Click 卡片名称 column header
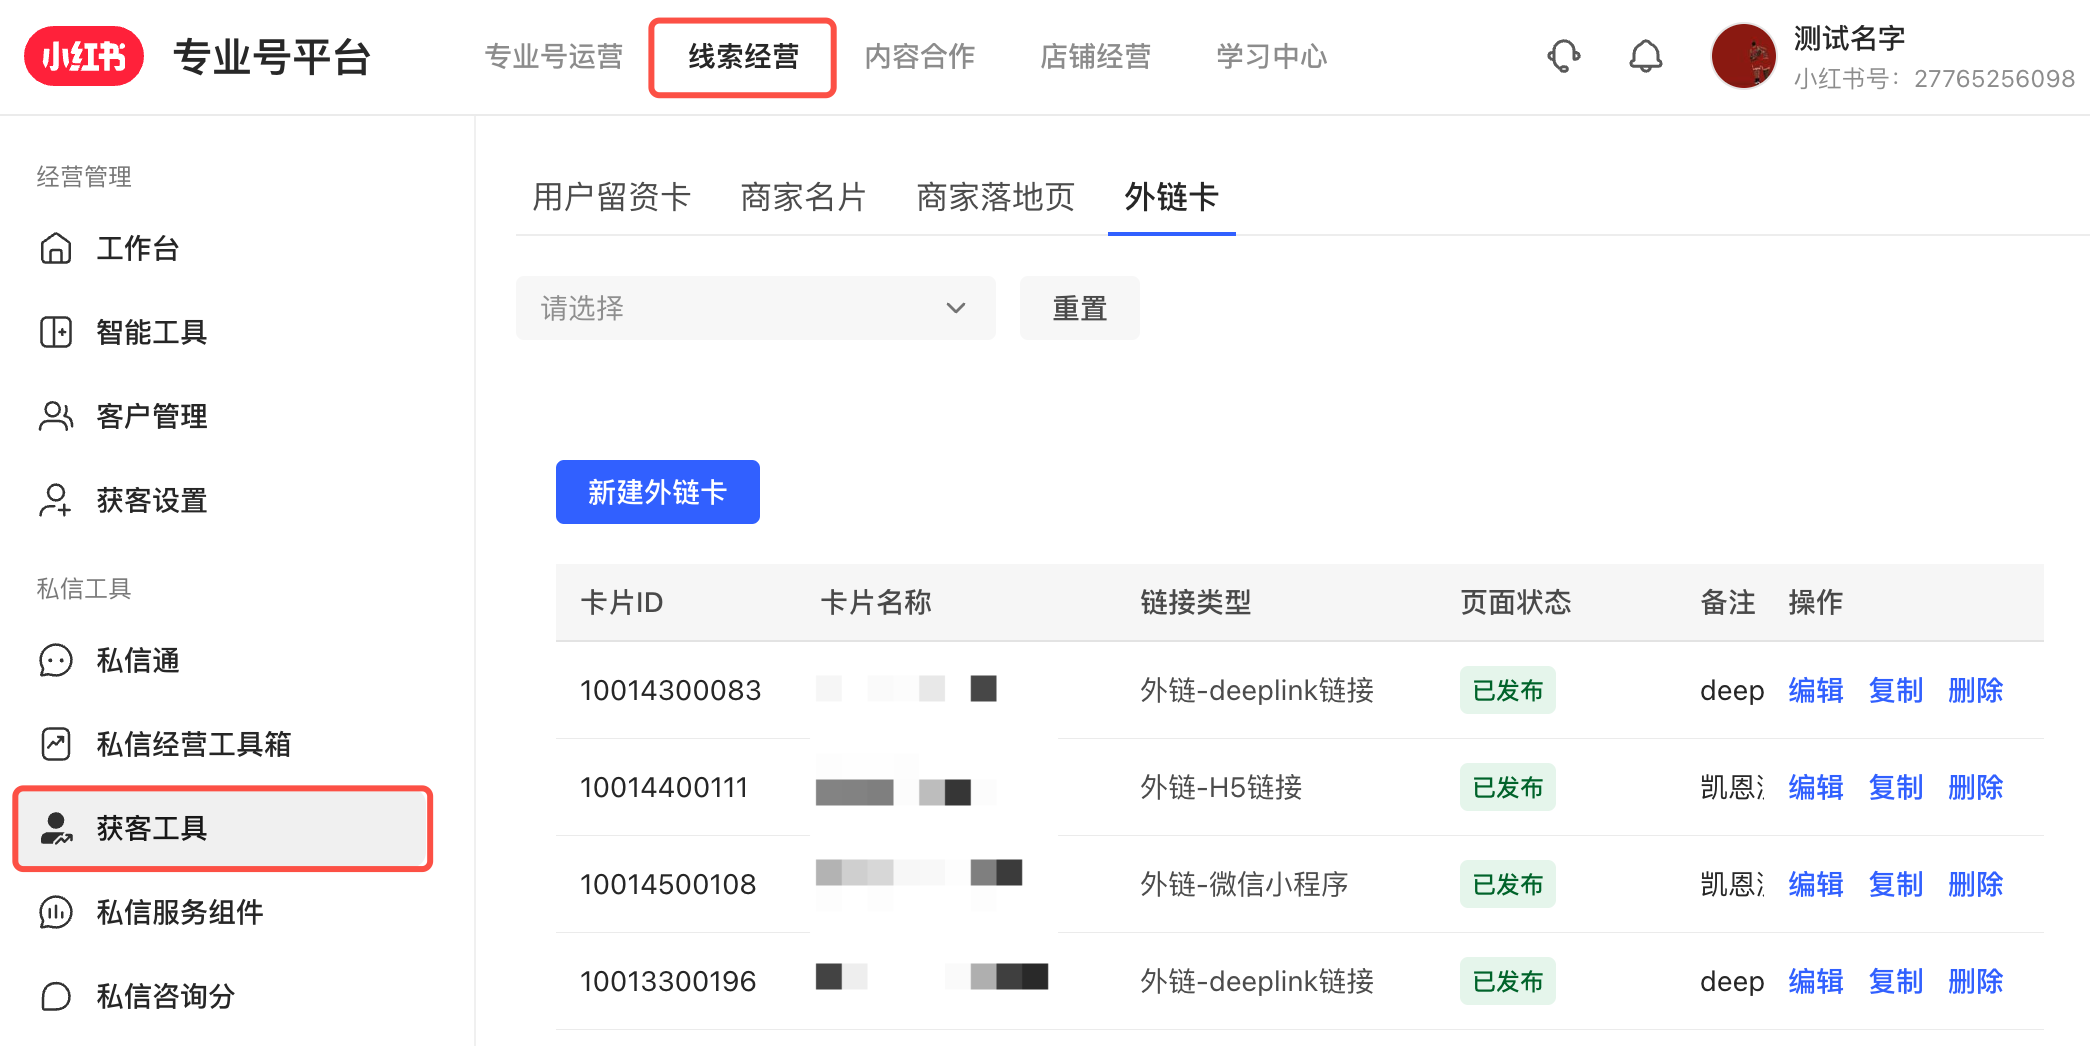Image resolution: width=2090 pixels, height=1046 pixels. pos(876,602)
